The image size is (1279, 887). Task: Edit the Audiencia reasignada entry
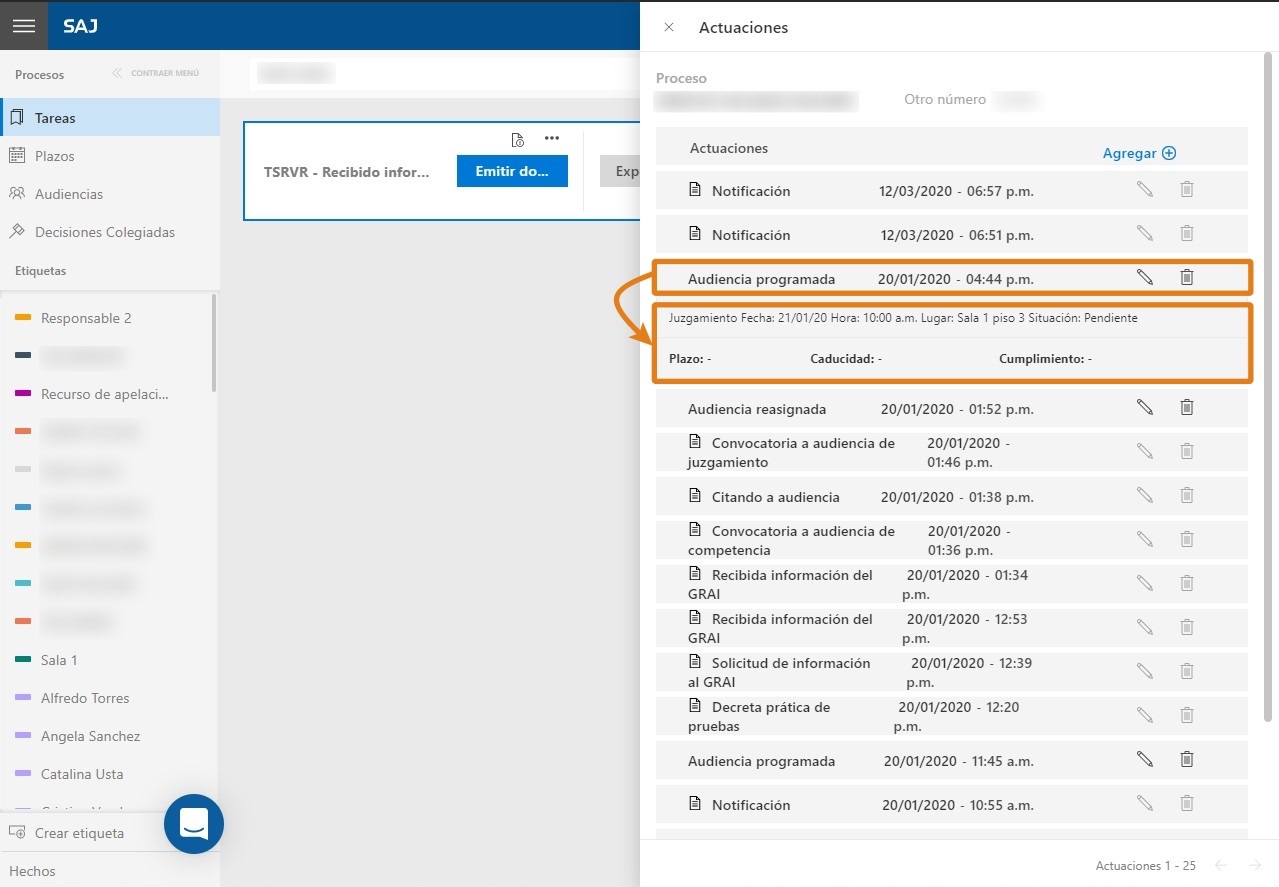tap(1145, 407)
